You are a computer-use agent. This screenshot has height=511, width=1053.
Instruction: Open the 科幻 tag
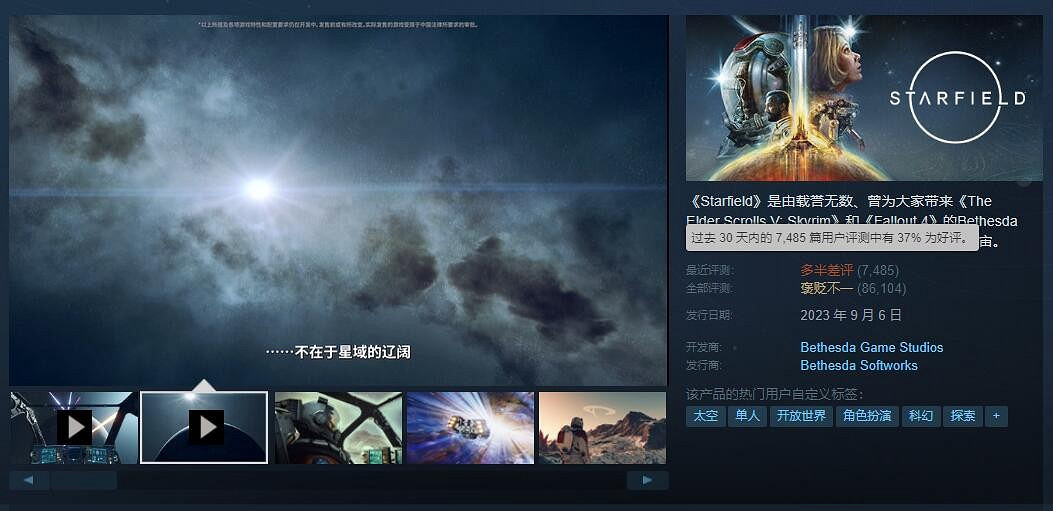click(921, 416)
